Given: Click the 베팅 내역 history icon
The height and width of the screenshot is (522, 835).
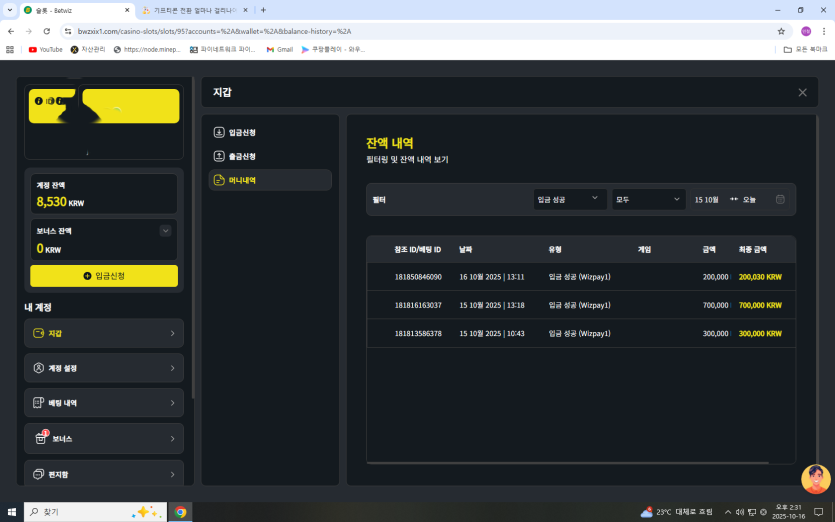Looking at the screenshot, I should 39,403.
